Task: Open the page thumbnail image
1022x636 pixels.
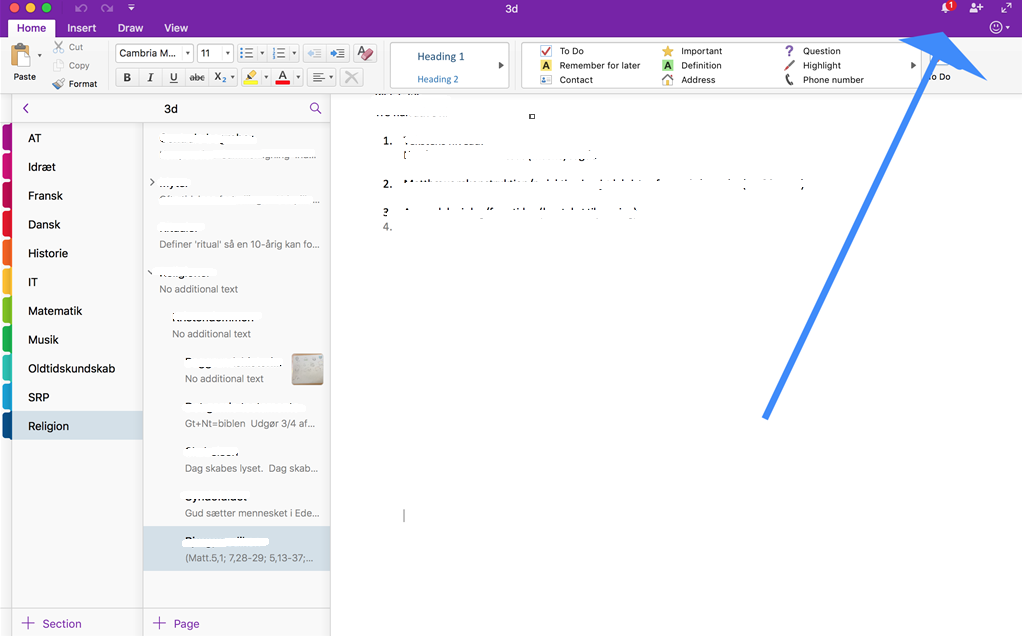Action: 308,369
